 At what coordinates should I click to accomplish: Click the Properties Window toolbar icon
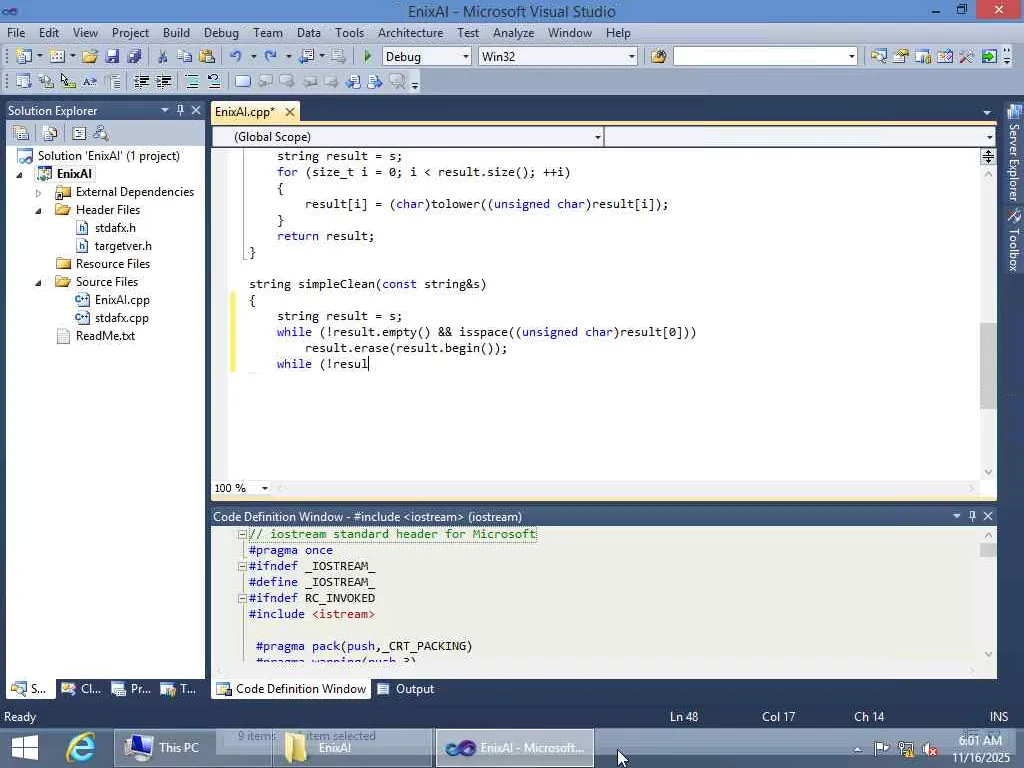point(901,57)
